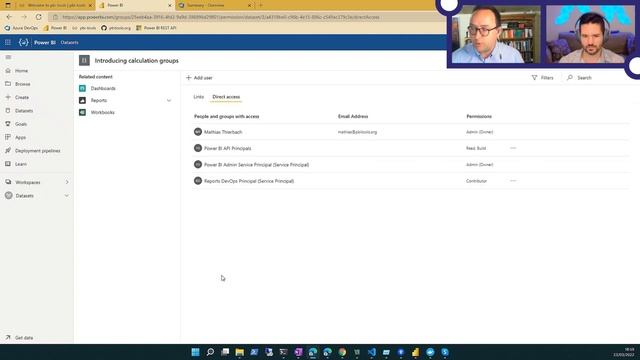Open a new browser tab
The height and width of the screenshot is (360, 640).
[x=261, y=5]
